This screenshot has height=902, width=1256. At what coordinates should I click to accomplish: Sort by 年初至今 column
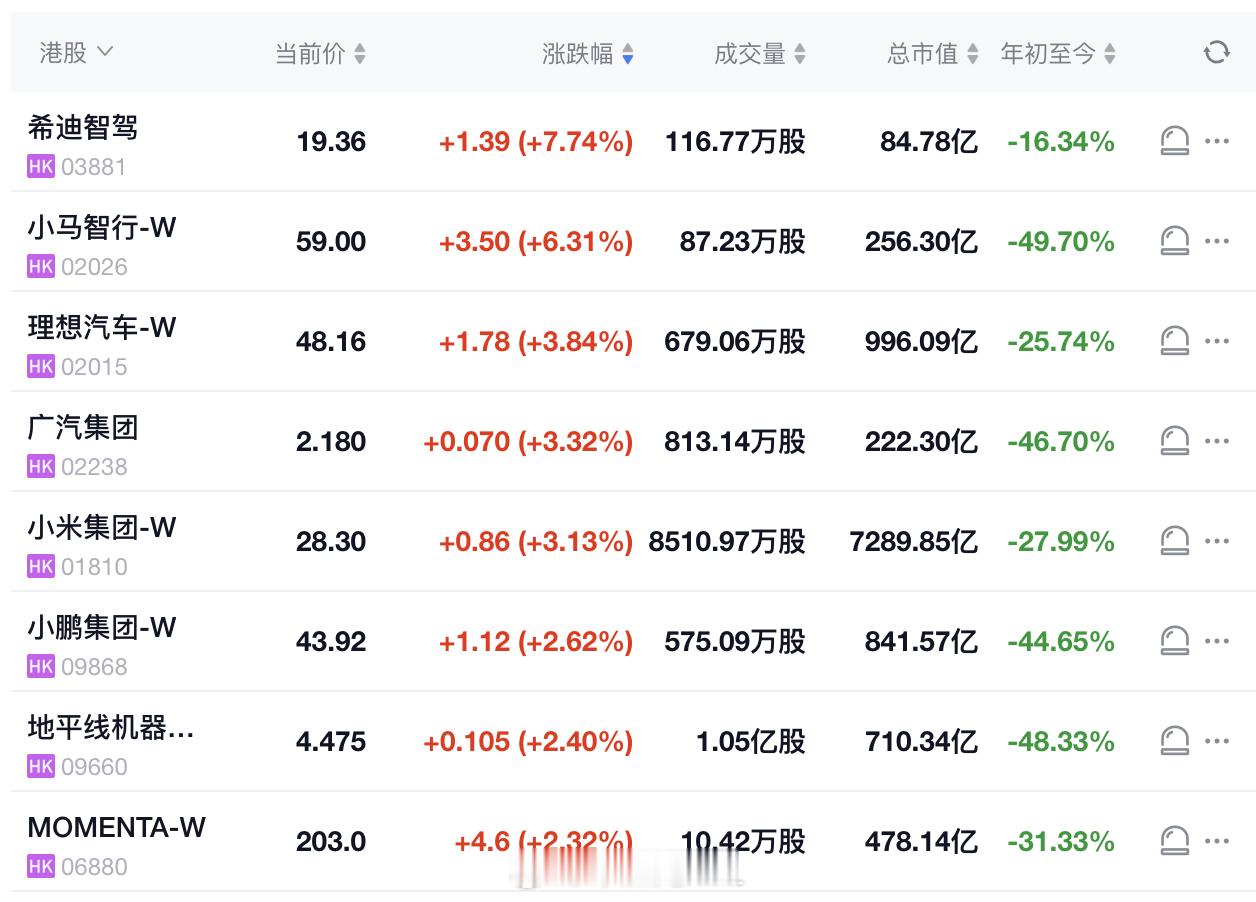pos(1059,53)
